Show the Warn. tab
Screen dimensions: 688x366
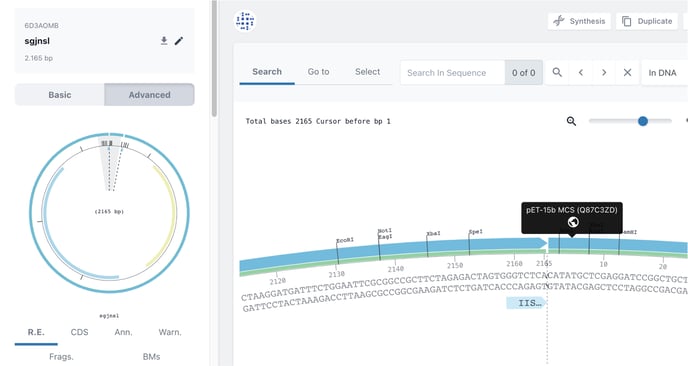(x=170, y=332)
